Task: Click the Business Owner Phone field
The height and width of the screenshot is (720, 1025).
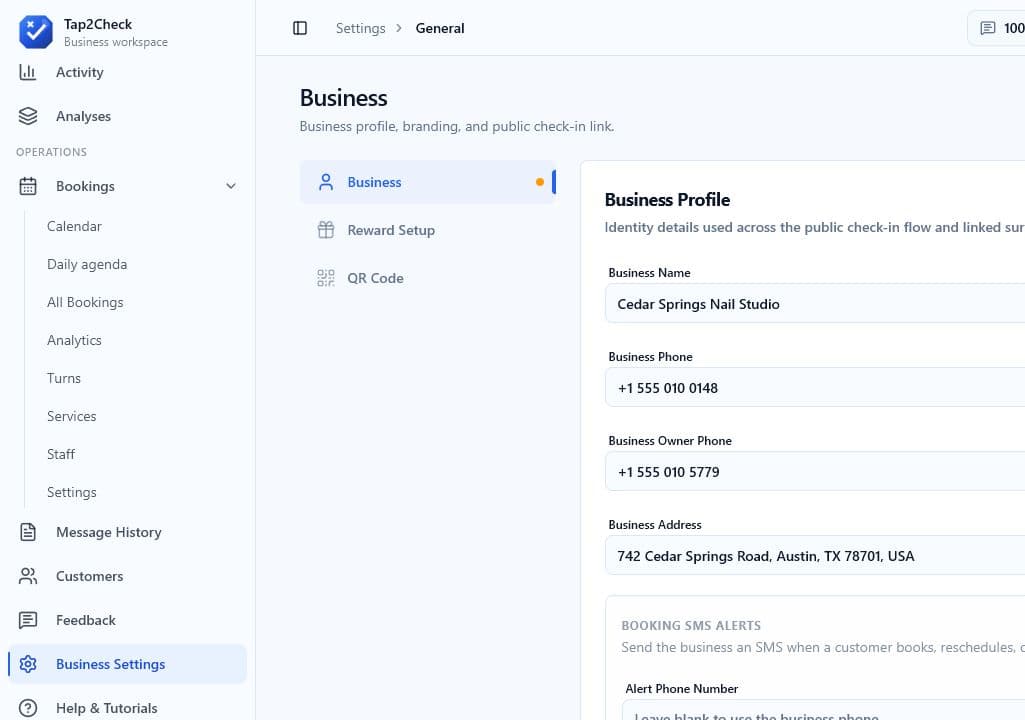Action: (x=815, y=471)
